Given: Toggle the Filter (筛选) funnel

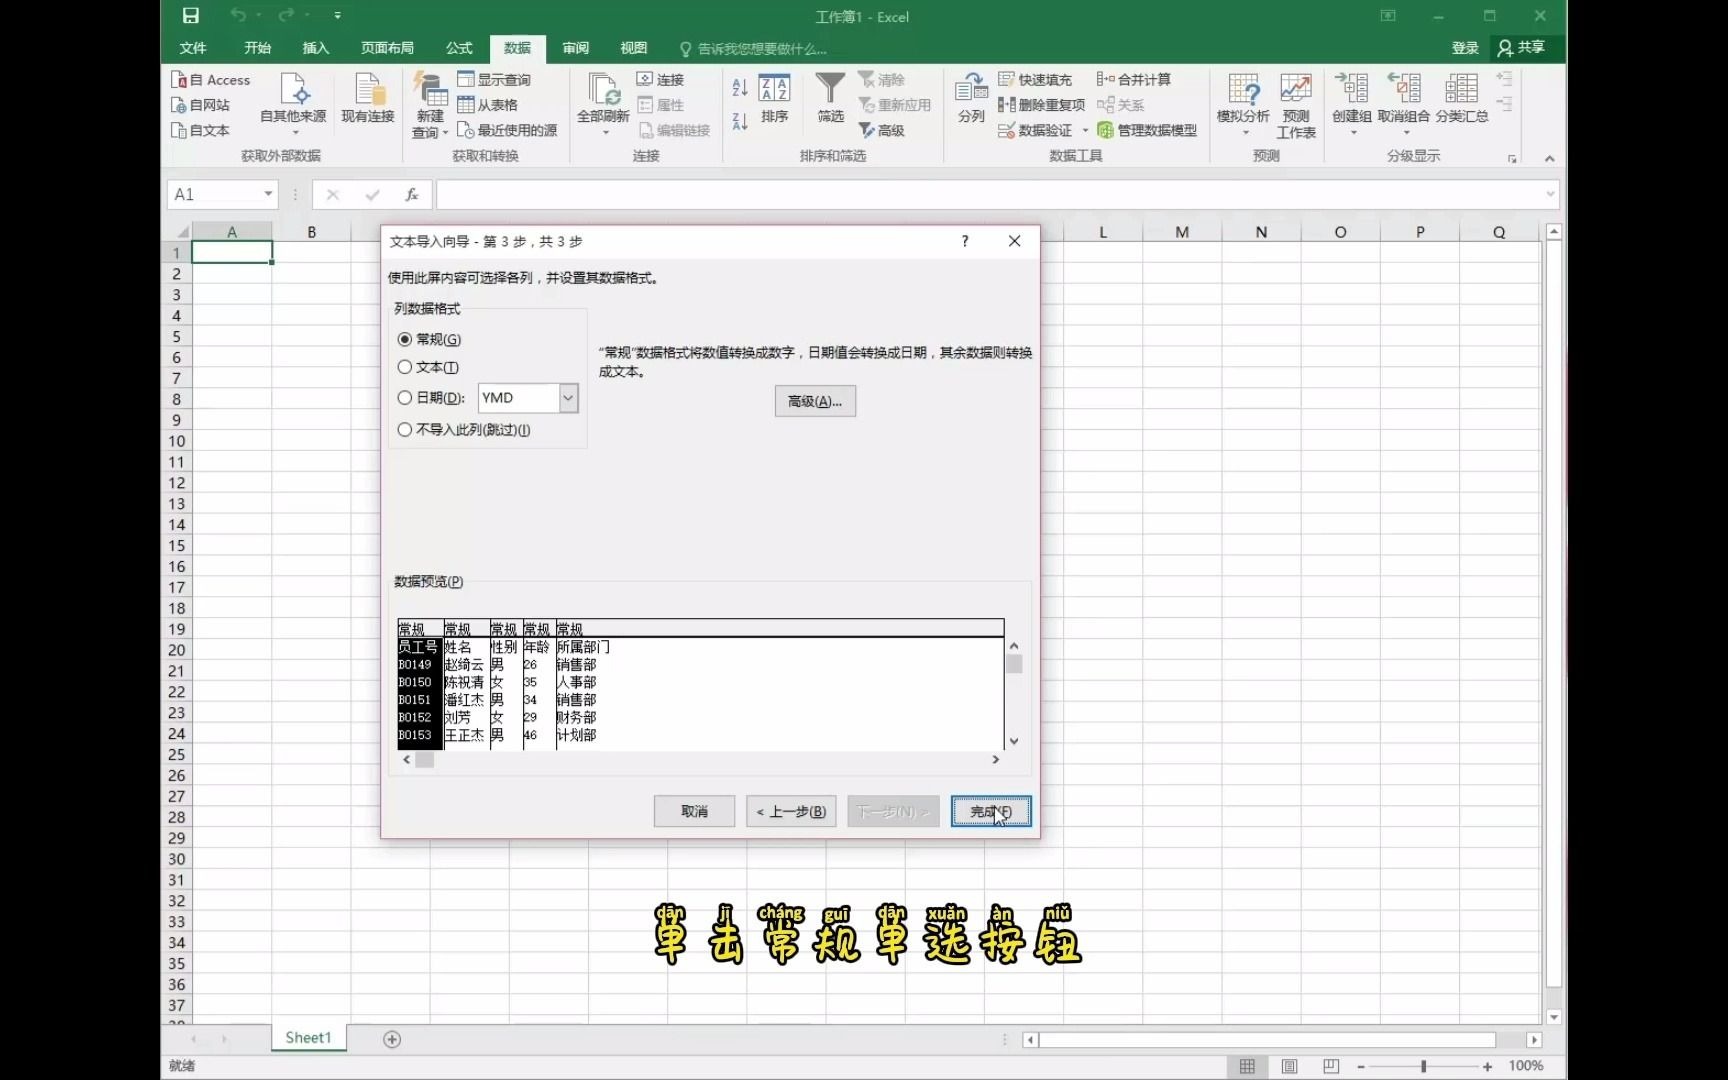Looking at the screenshot, I should (830, 98).
